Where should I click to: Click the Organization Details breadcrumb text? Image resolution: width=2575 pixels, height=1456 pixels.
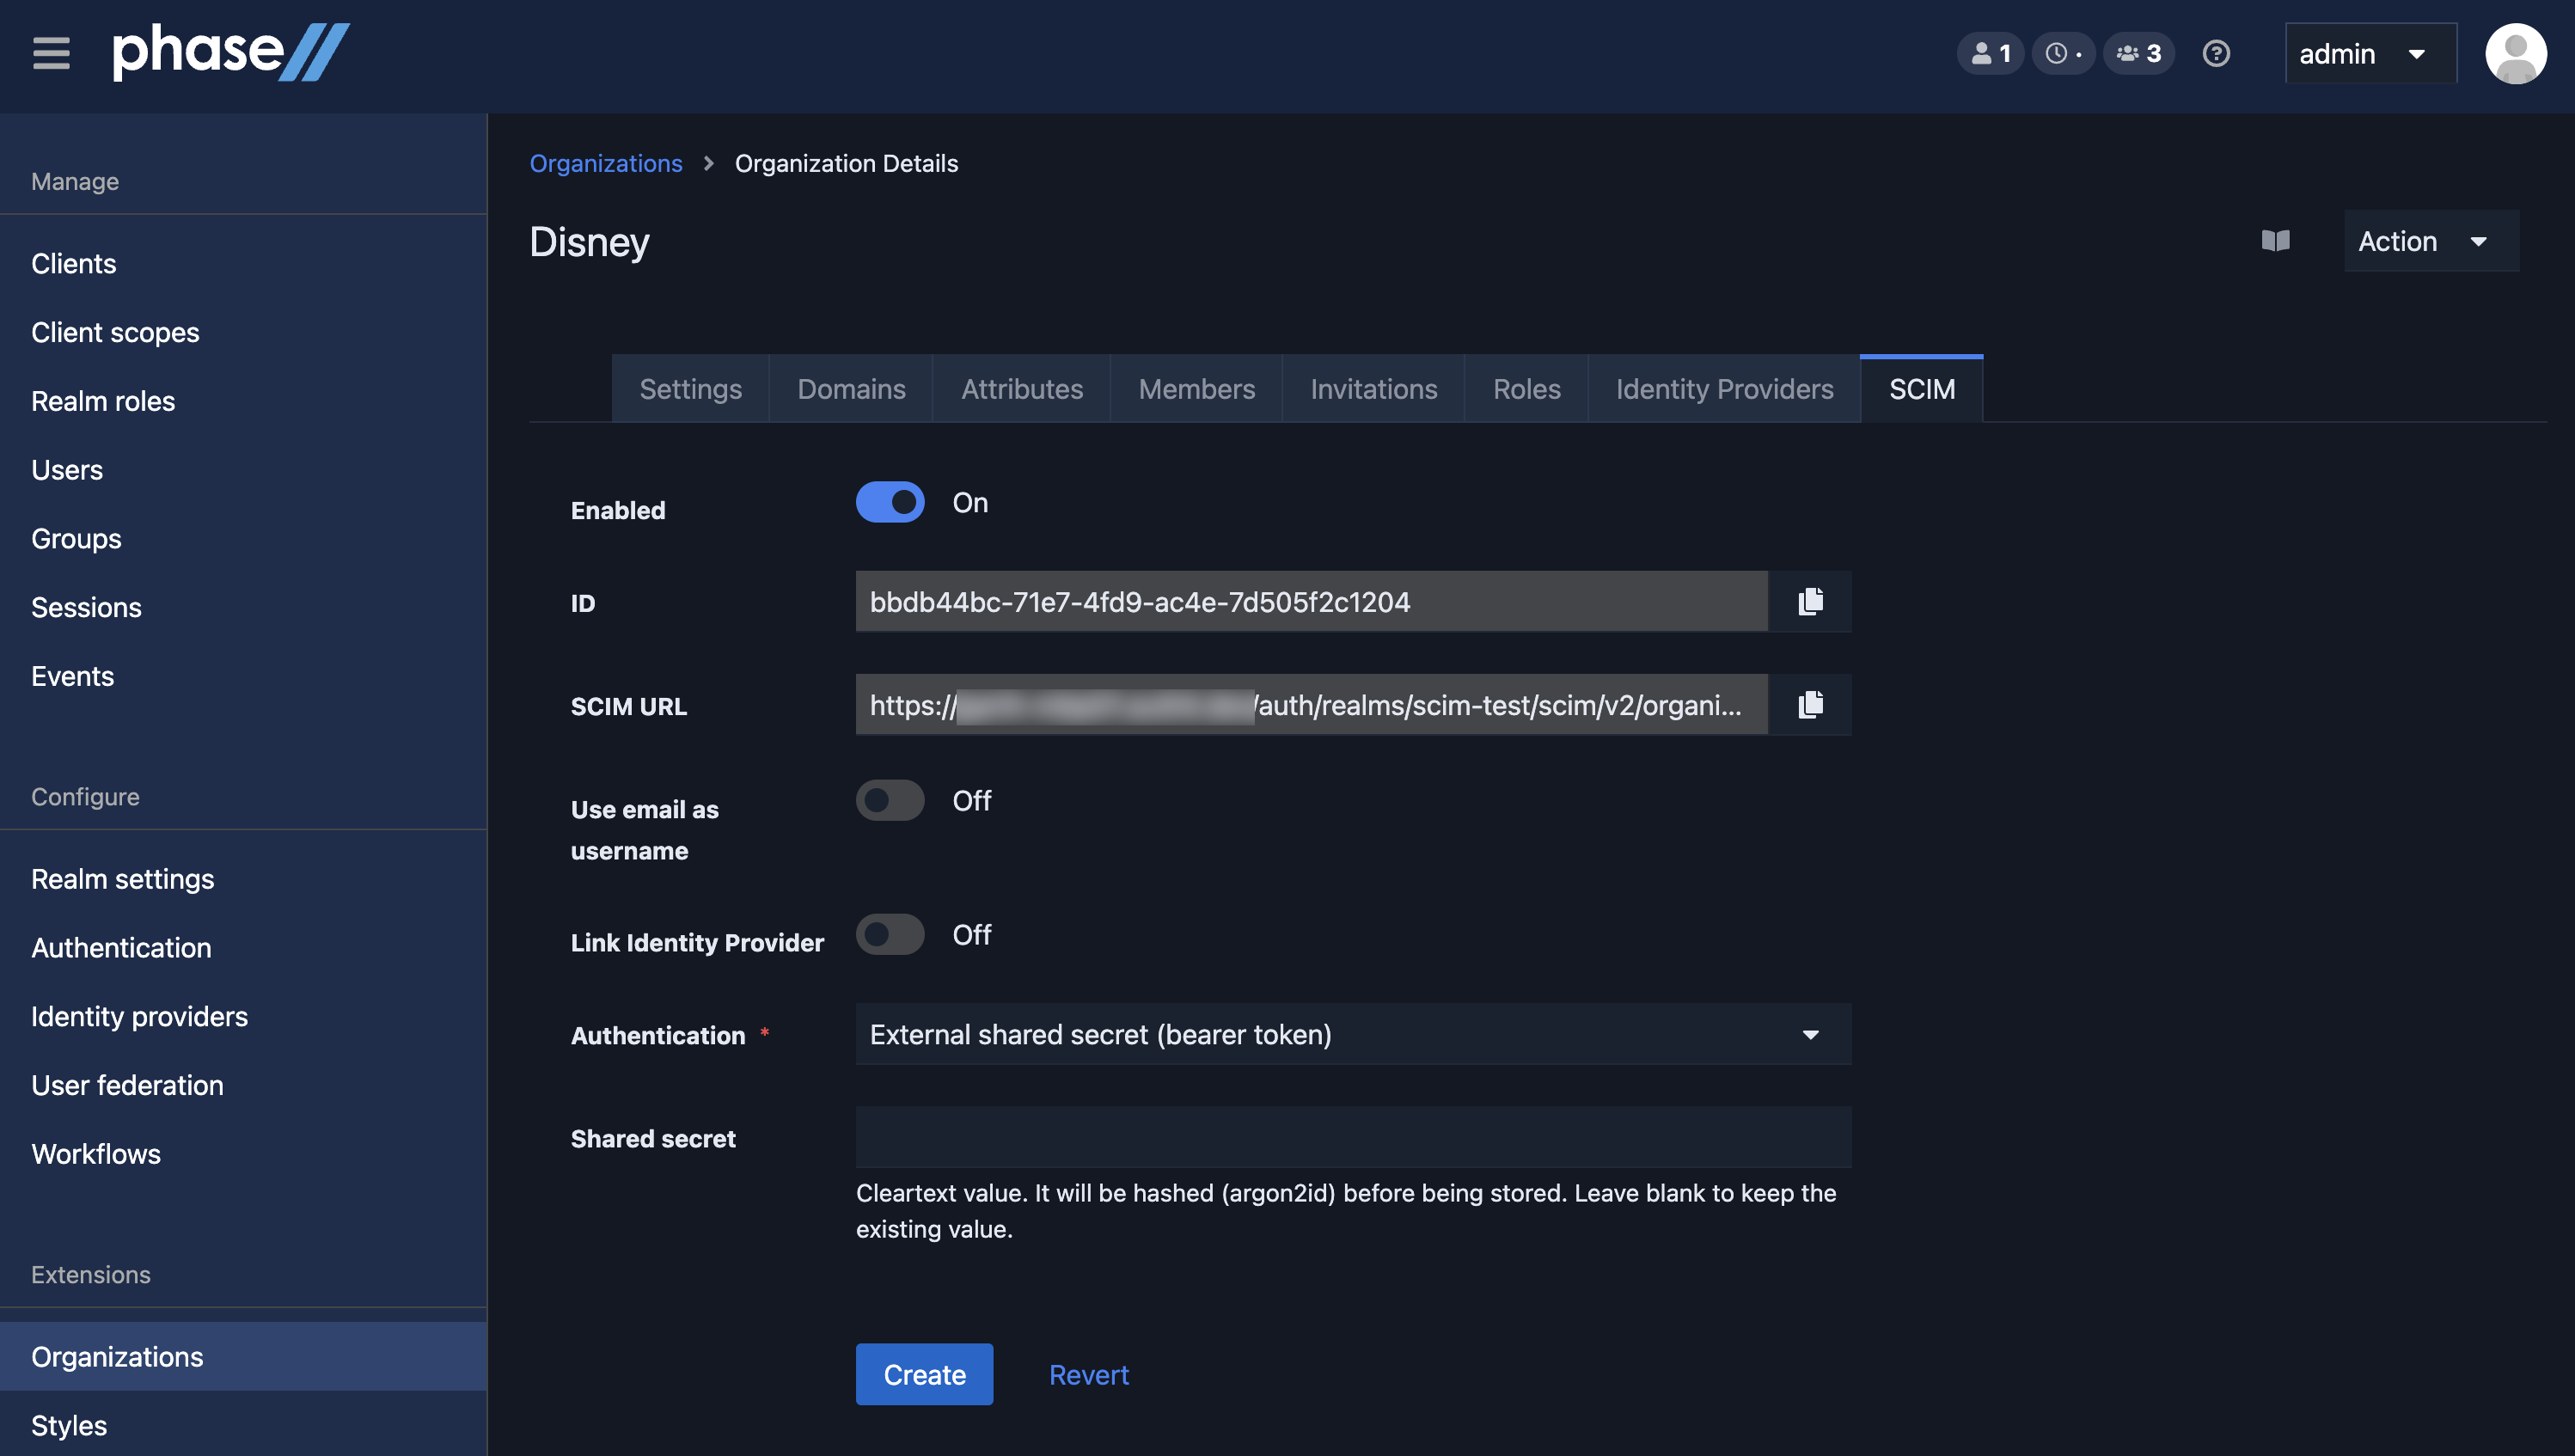846,163
